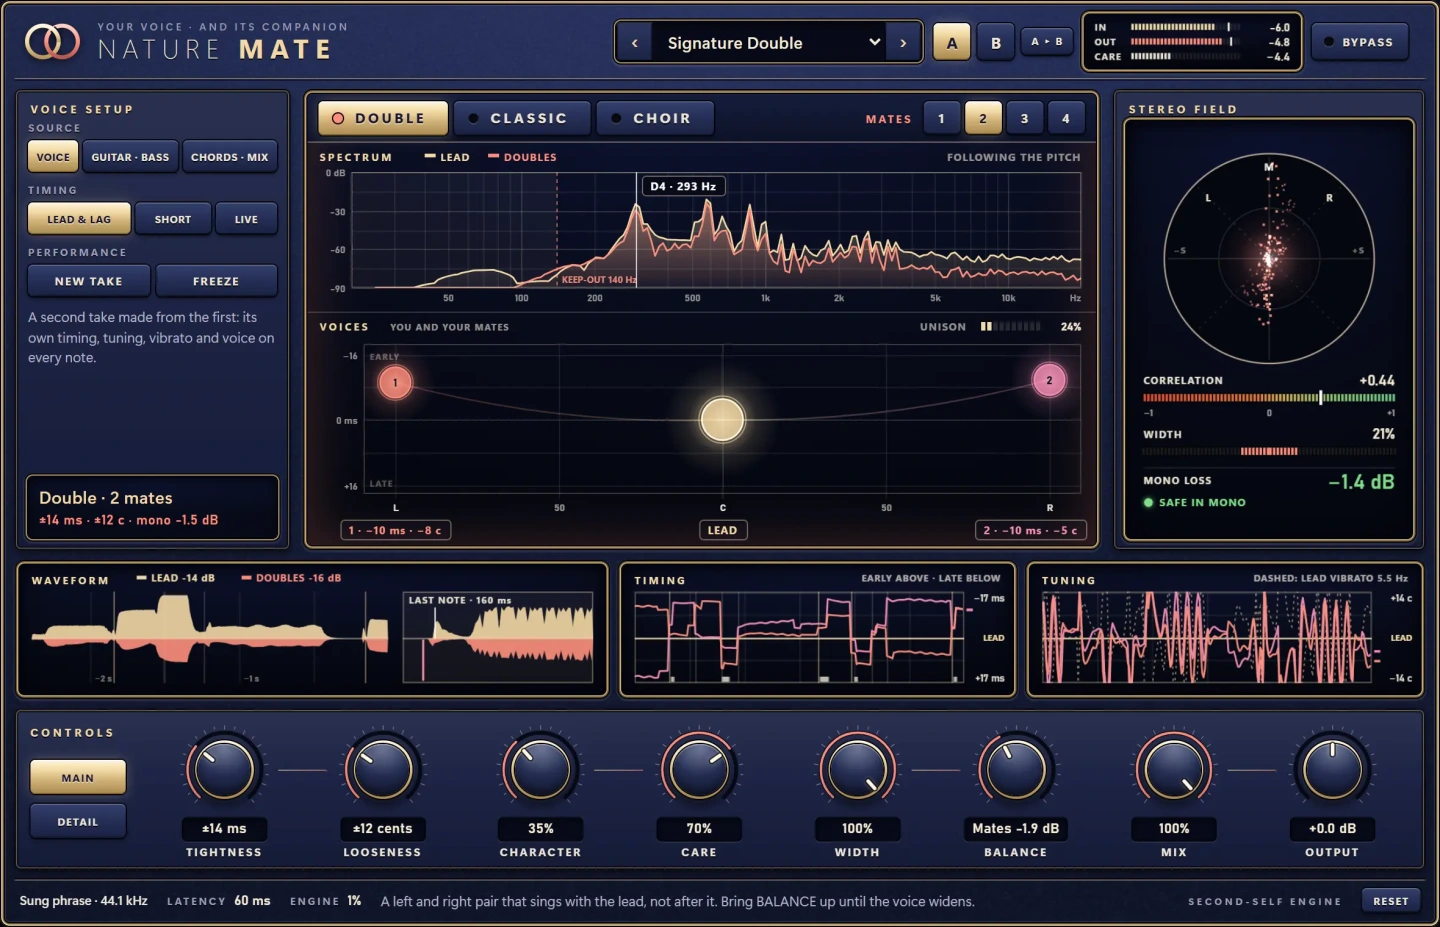Switch to the CHOIR mode tab

pyautogui.click(x=656, y=118)
